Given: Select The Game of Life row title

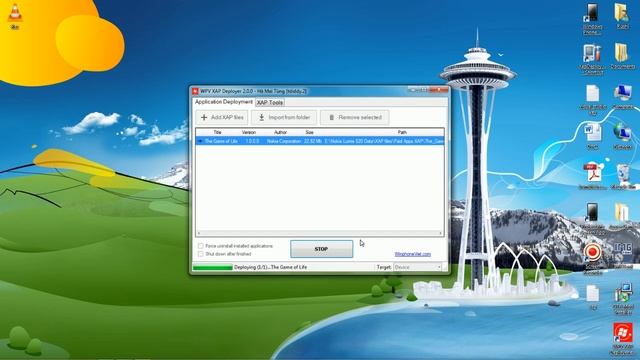Looking at the screenshot, I should click(x=221, y=141).
